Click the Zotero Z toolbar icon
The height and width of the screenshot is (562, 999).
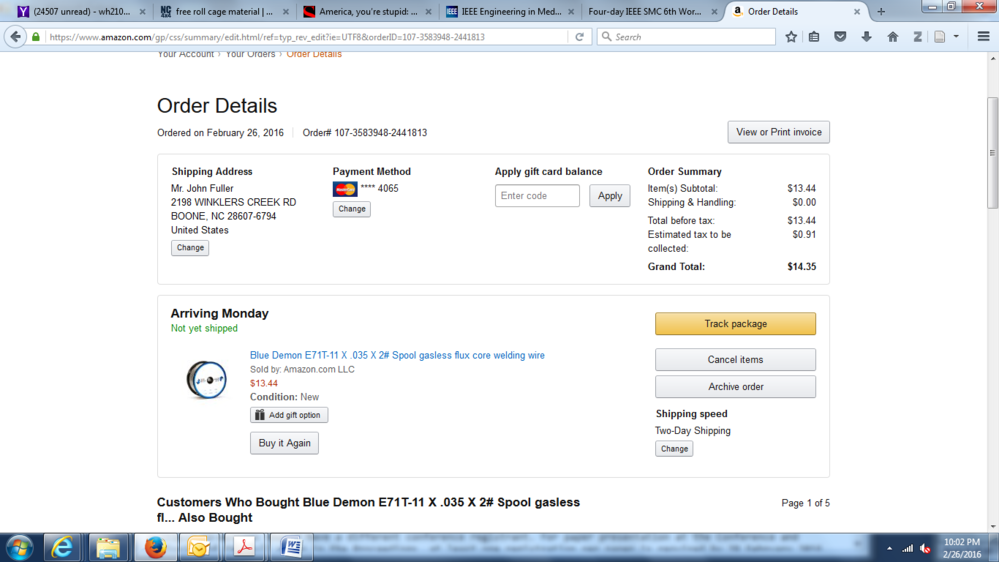917,37
